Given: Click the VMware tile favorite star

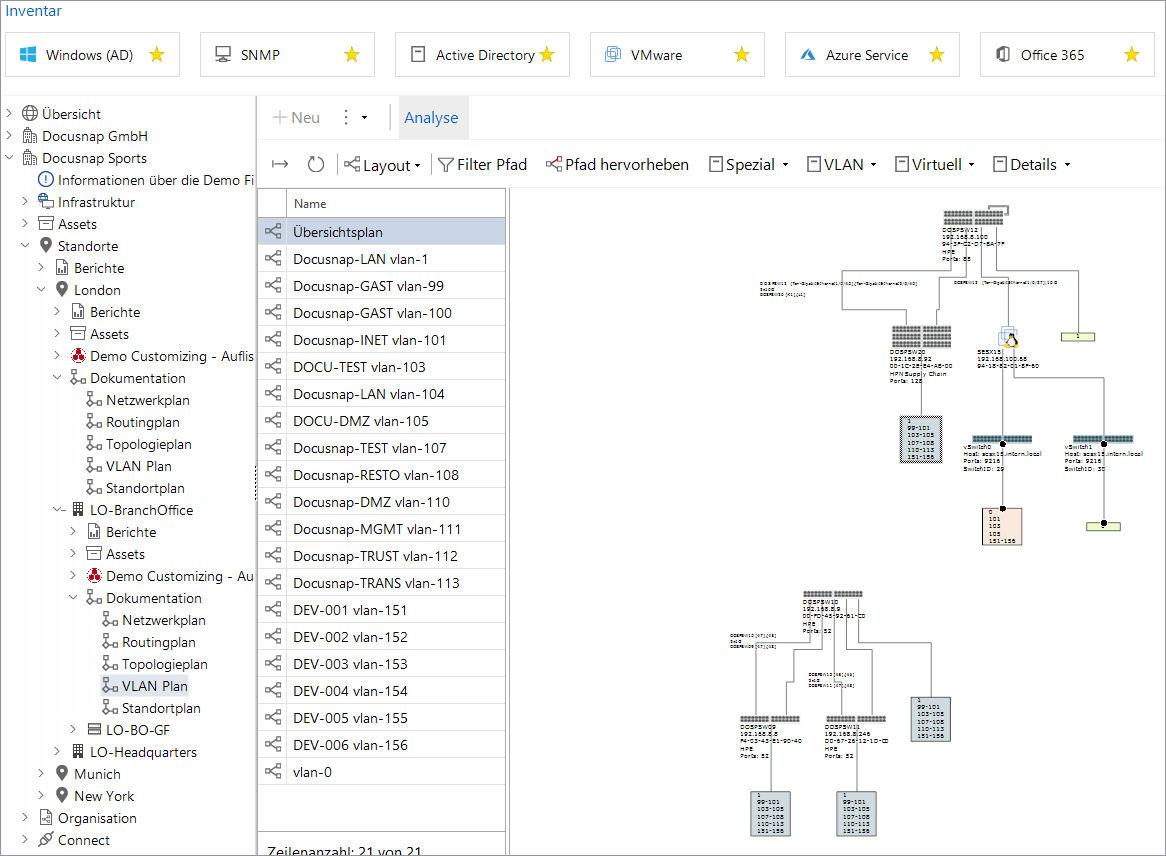Looking at the screenshot, I should click(742, 54).
